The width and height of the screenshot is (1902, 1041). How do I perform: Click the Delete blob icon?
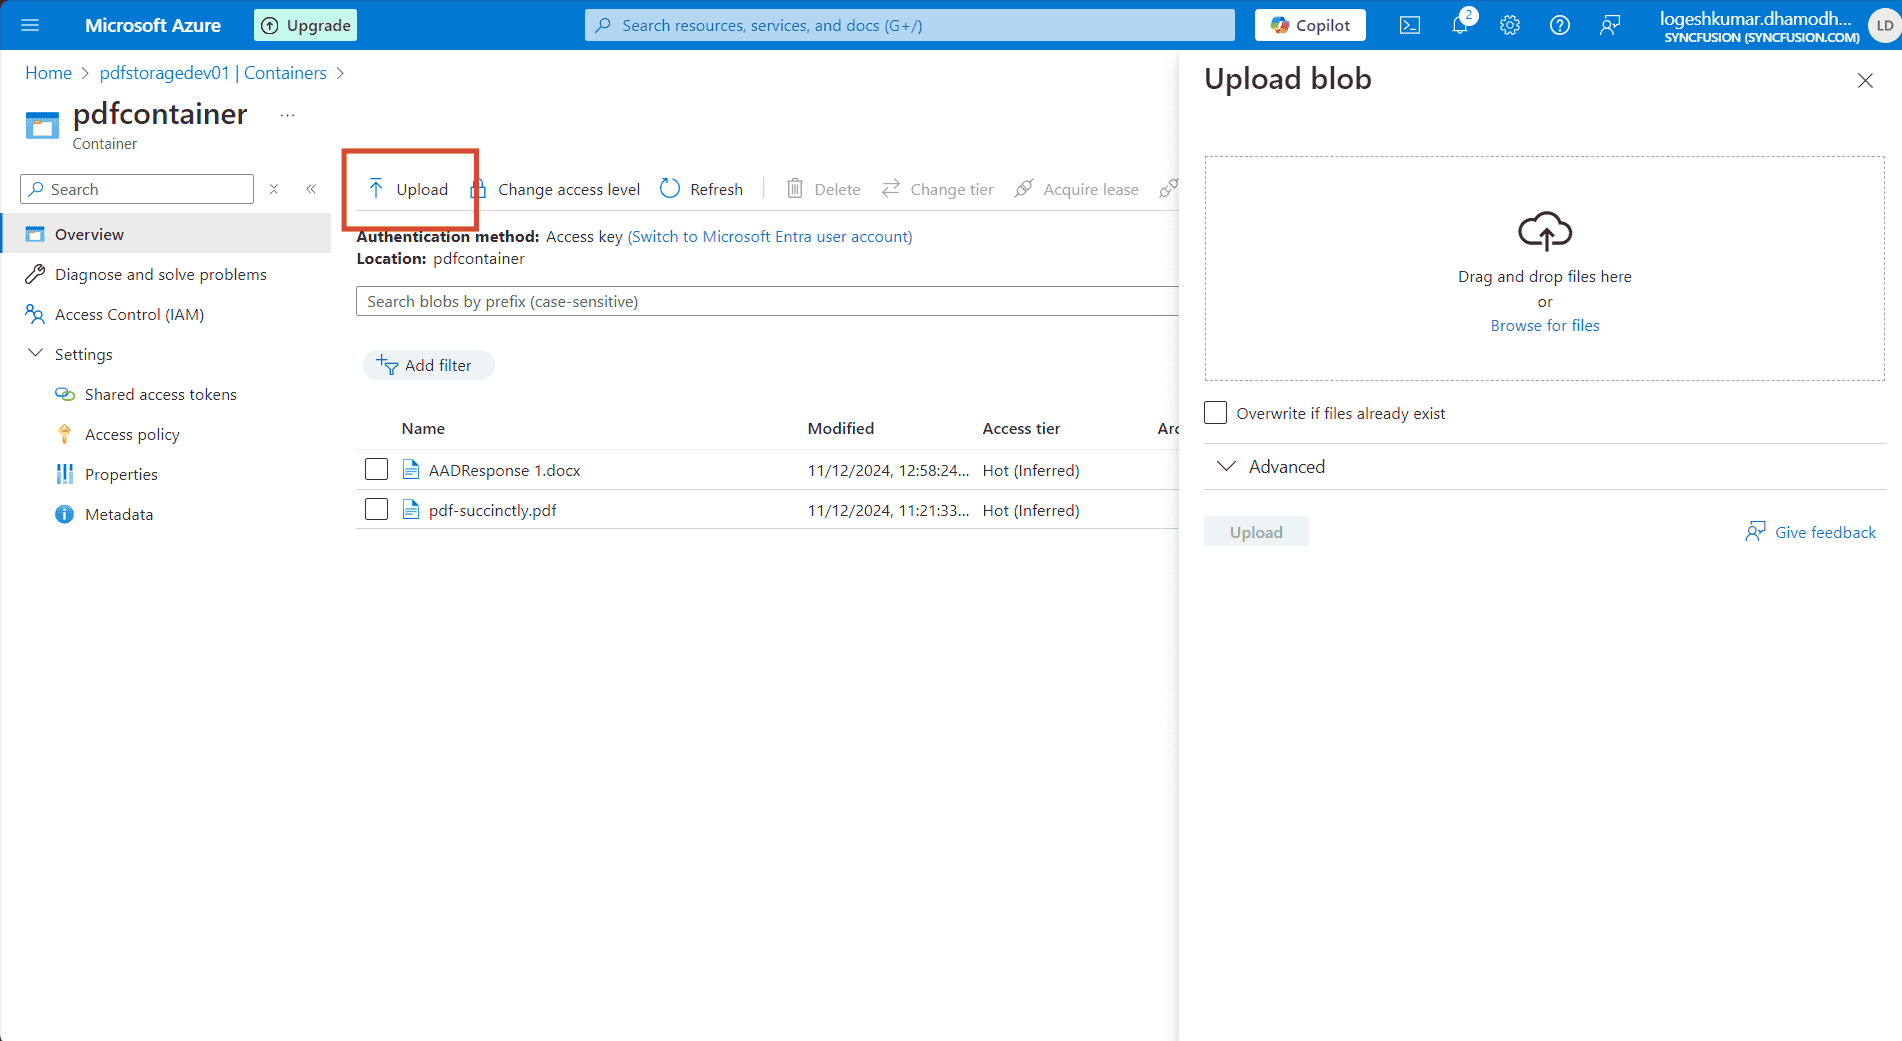(794, 188)
